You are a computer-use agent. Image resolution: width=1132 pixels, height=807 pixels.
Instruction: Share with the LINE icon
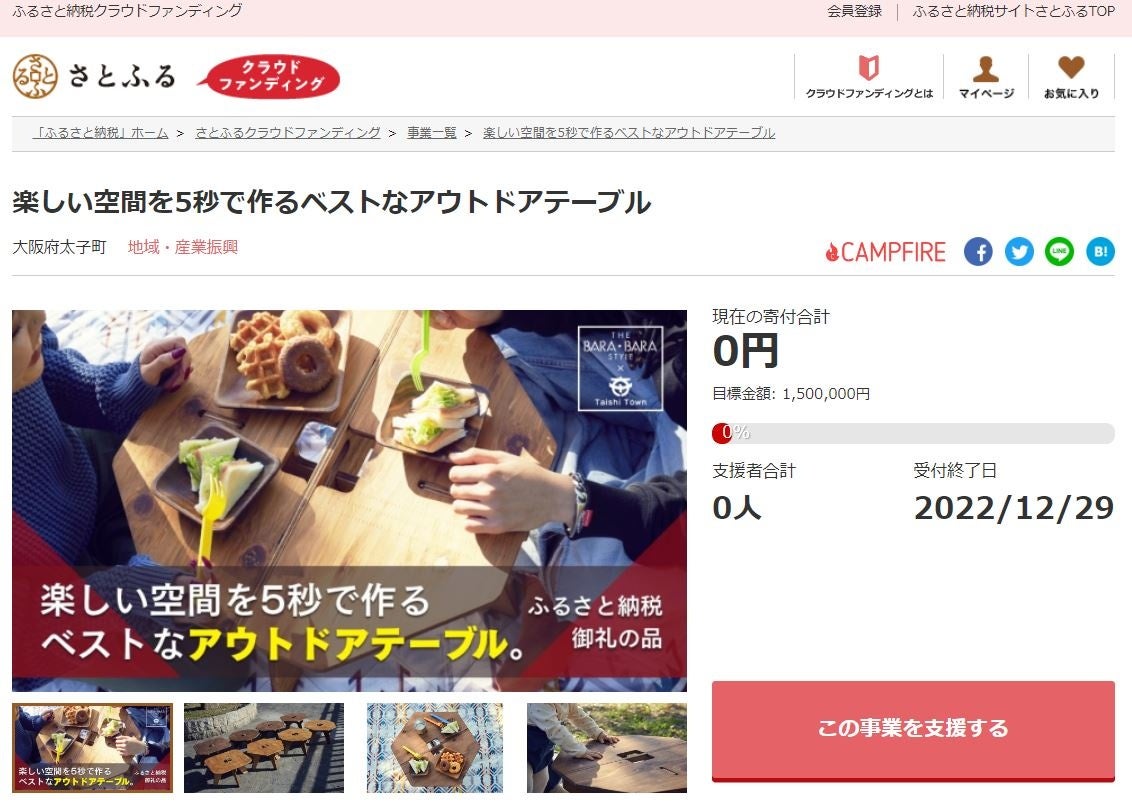coord(1059,252)
